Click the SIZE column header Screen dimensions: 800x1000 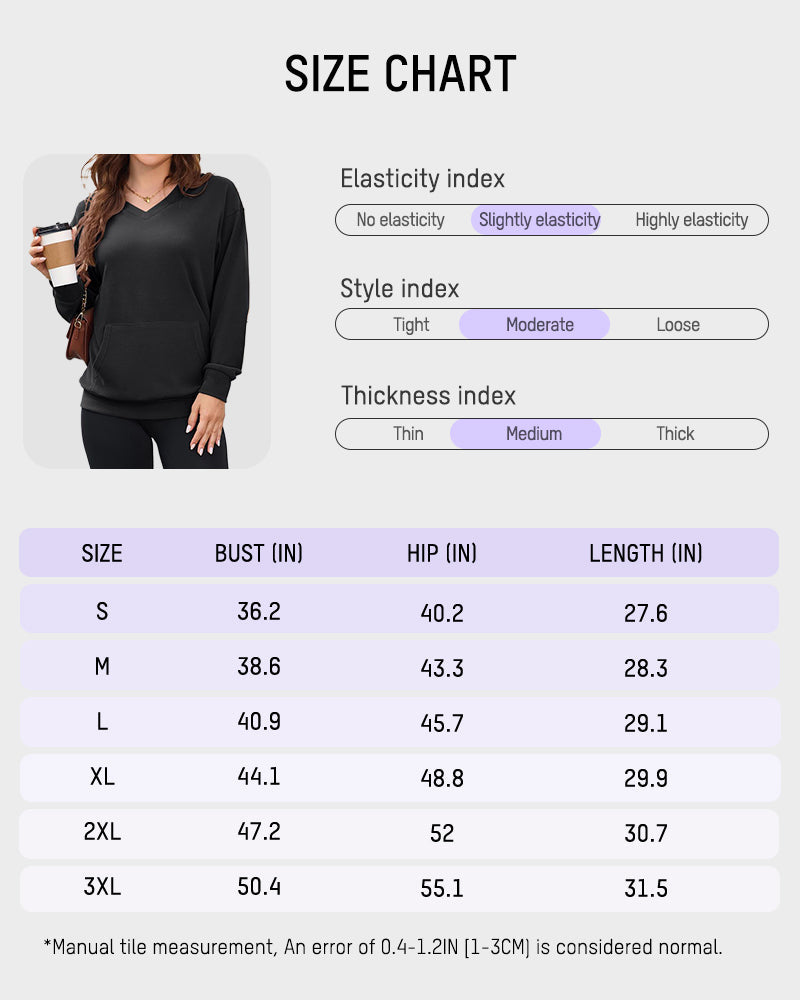pyautogui.click(x=102, y=553)
